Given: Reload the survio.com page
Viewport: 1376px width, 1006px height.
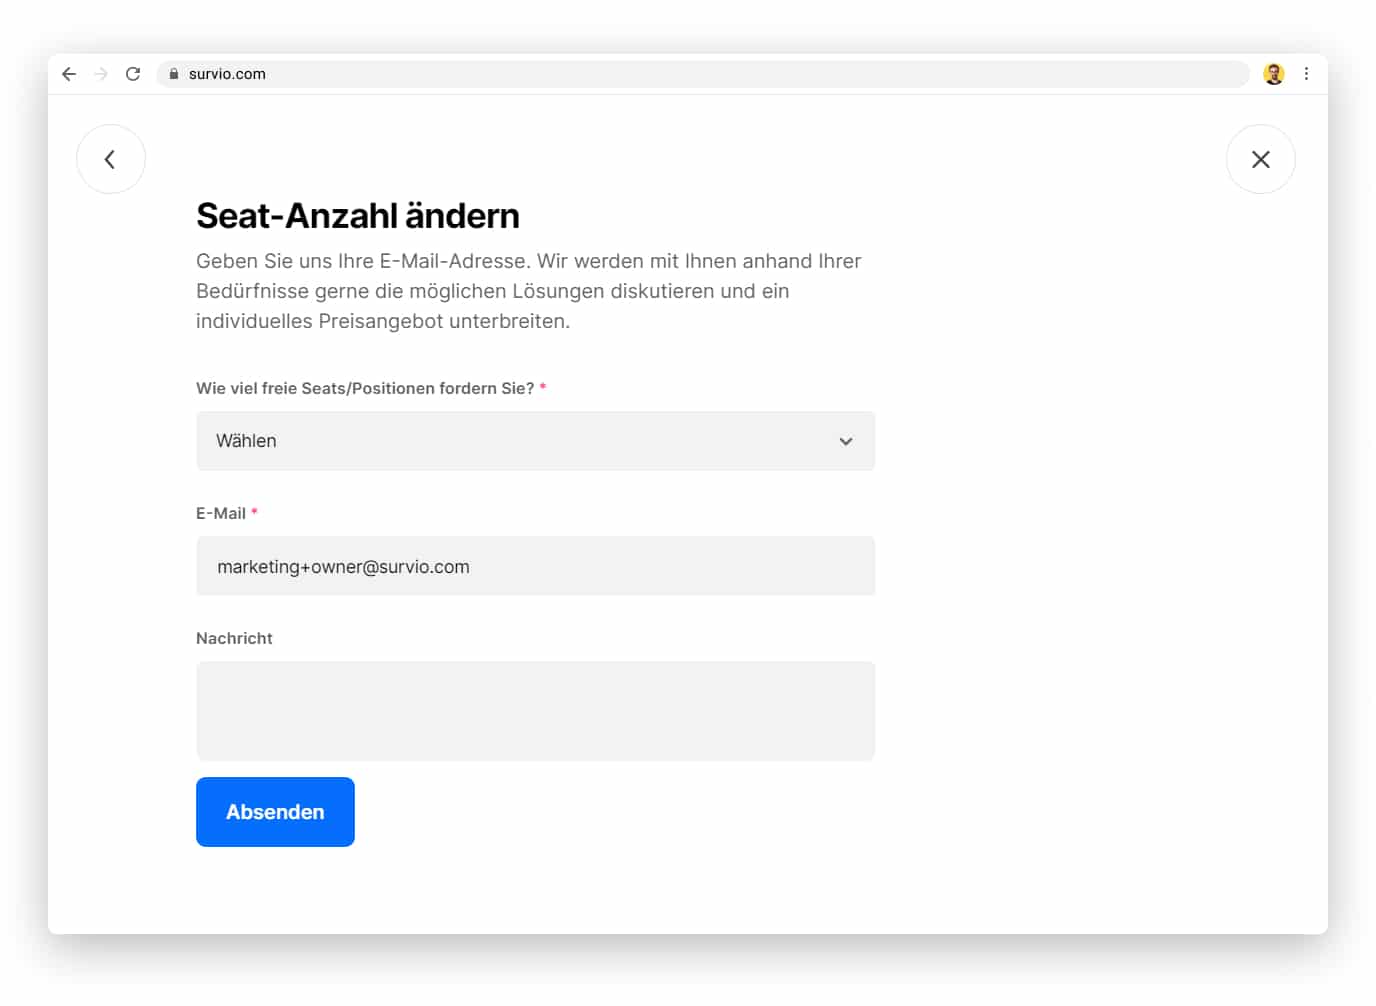Looking at the screenshot, I should pyautogui.click(x=133, y=74).
